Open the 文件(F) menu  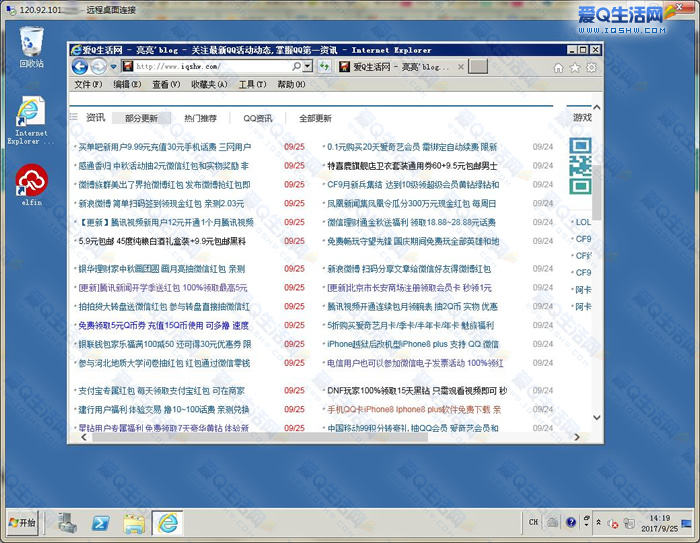click(88, 84)
